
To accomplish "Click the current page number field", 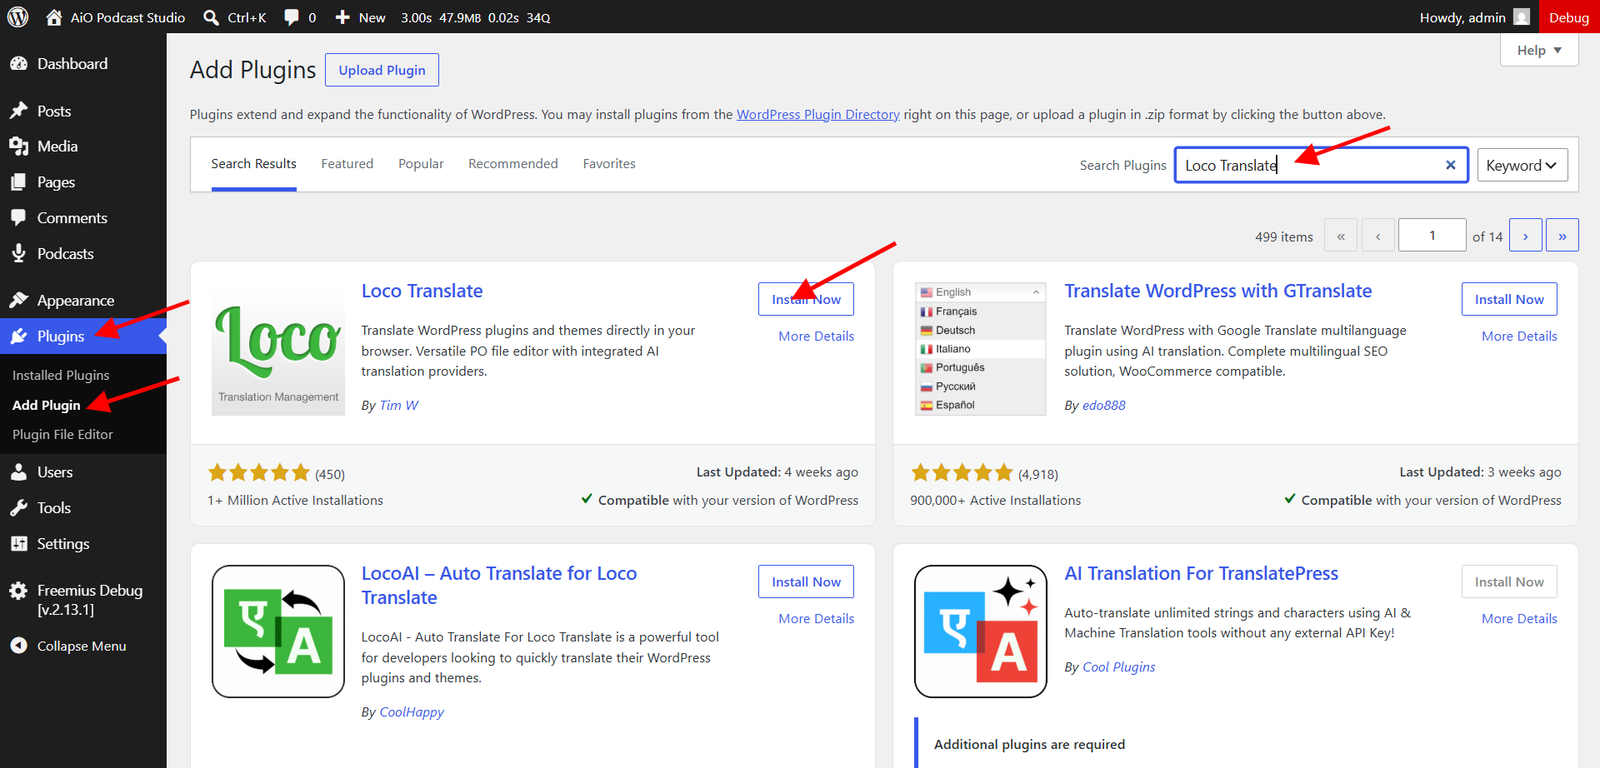I will [x=1432, y=236].
